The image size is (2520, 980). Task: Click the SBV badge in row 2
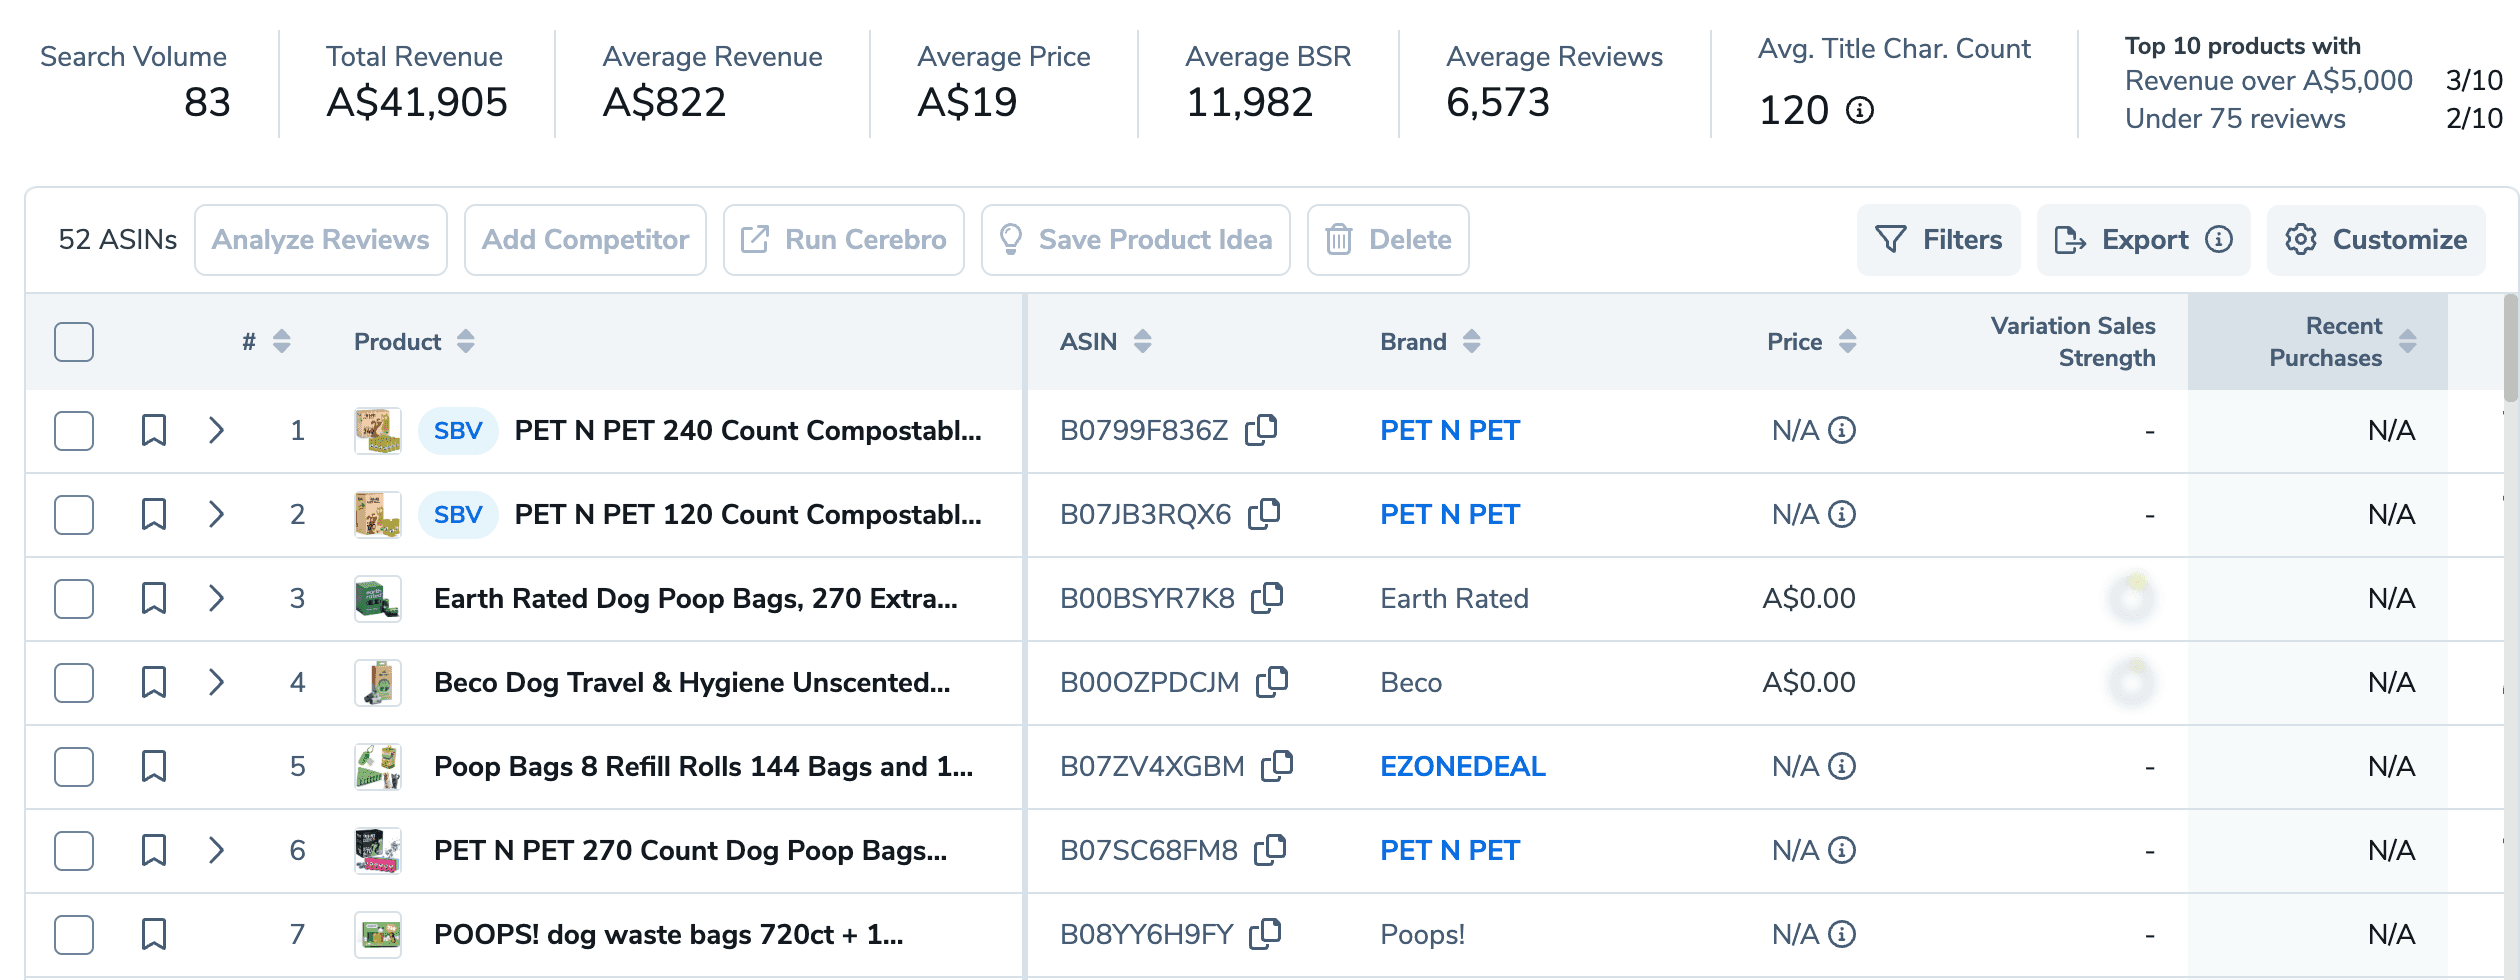click(458, 514)
